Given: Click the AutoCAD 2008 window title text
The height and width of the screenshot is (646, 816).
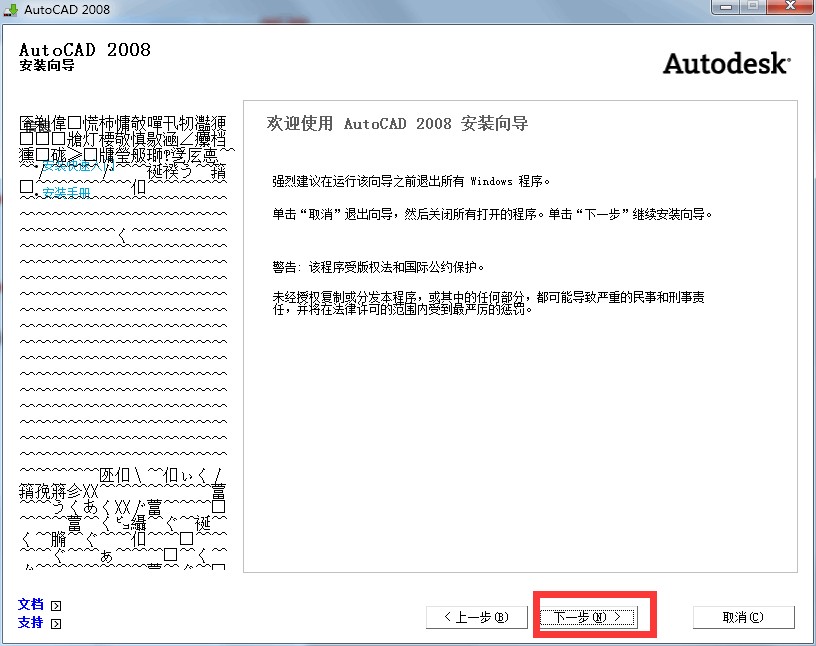Looking at the screenshot, I should [68, 9].
